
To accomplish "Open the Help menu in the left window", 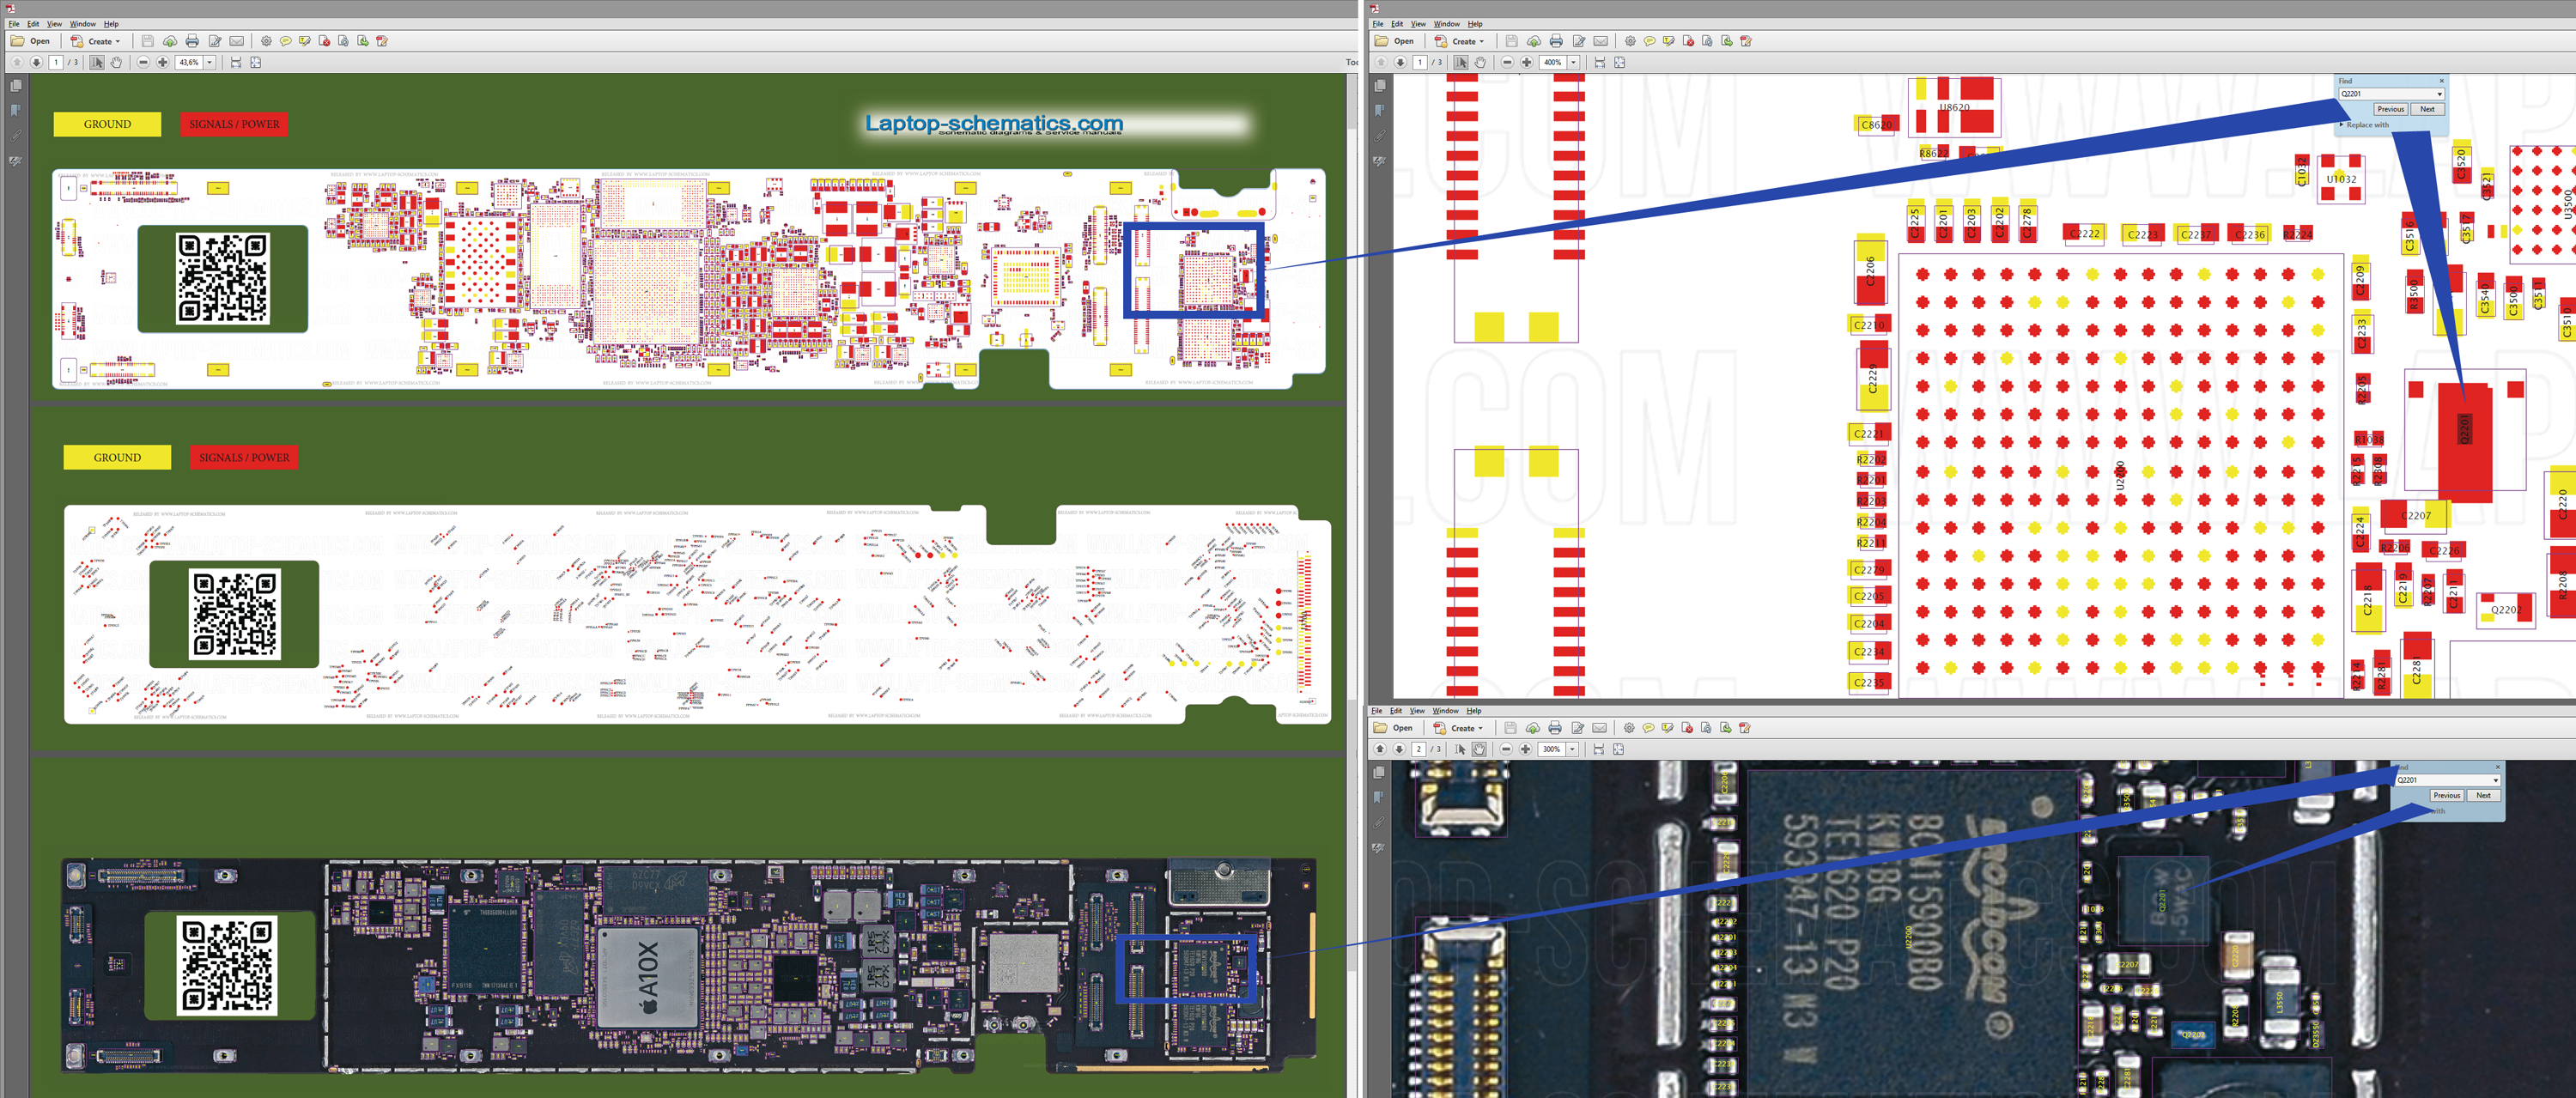I will [111, 24].
